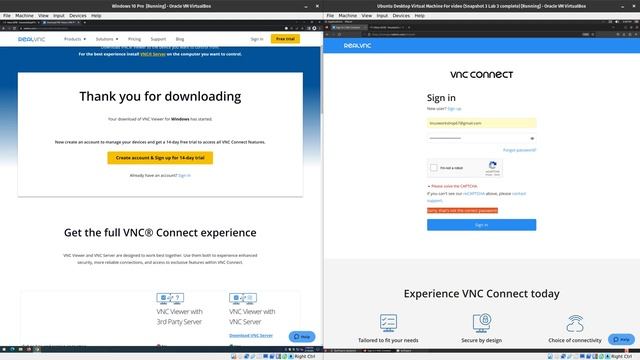Click the red incorrect password error banner
640x360 pixels.
pyautogui.click(x=462, y=211)
